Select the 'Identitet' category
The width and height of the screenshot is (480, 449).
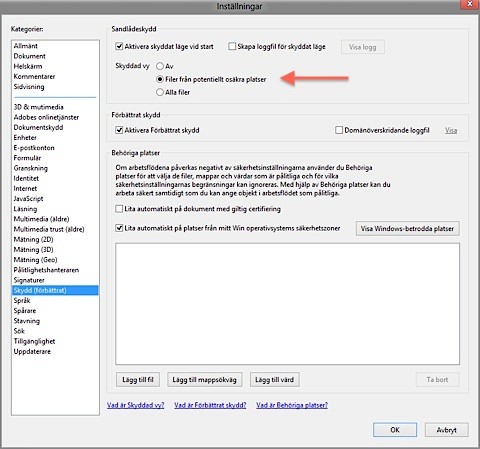(55, 178)
